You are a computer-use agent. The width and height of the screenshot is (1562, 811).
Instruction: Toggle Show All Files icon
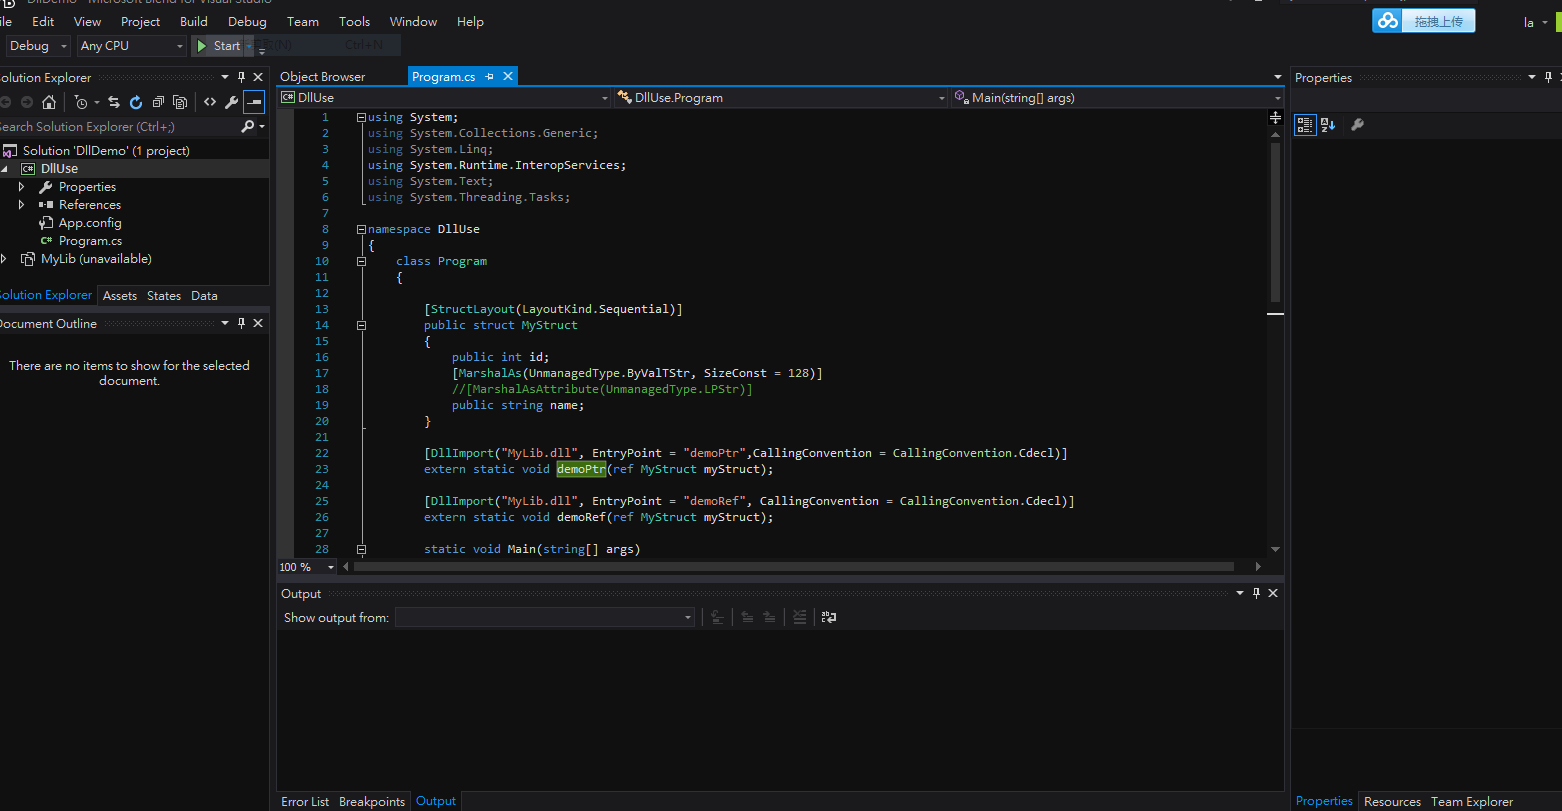click(x=180, y=102)
